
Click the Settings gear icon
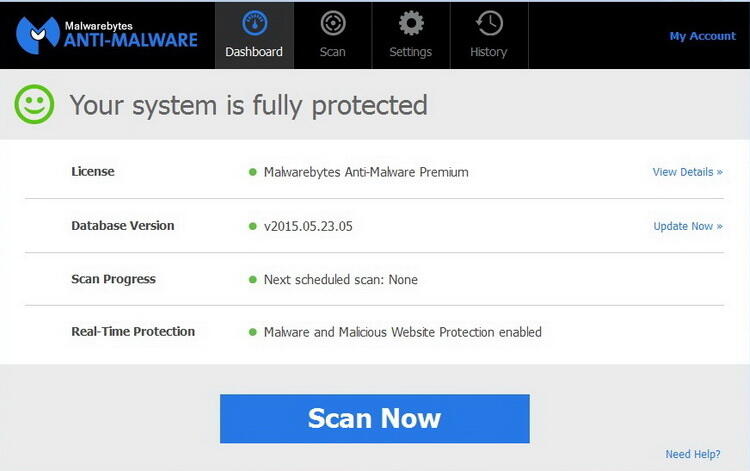411,23
